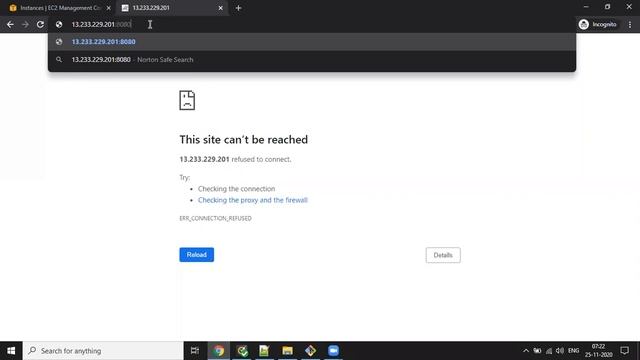The width and height of the screenshot is (640, 360).
Task: Click the This site can't be reached heading
Action: [x=244, y=140]
